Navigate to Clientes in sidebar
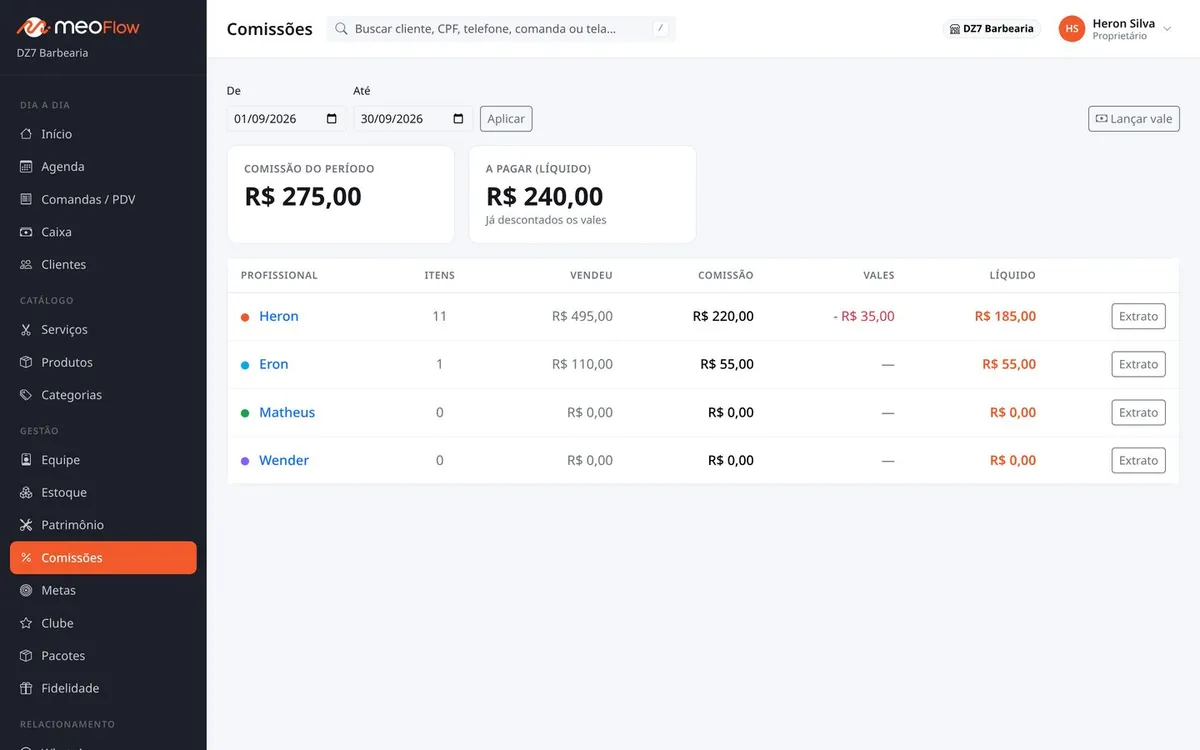This screenshot has width=1200, height=750. 103,265
